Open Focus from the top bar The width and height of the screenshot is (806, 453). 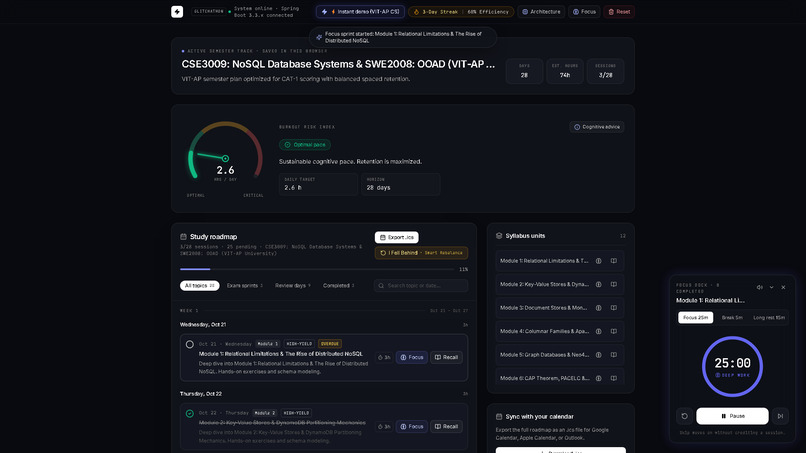pyautogui.click(x=584, y=11)
